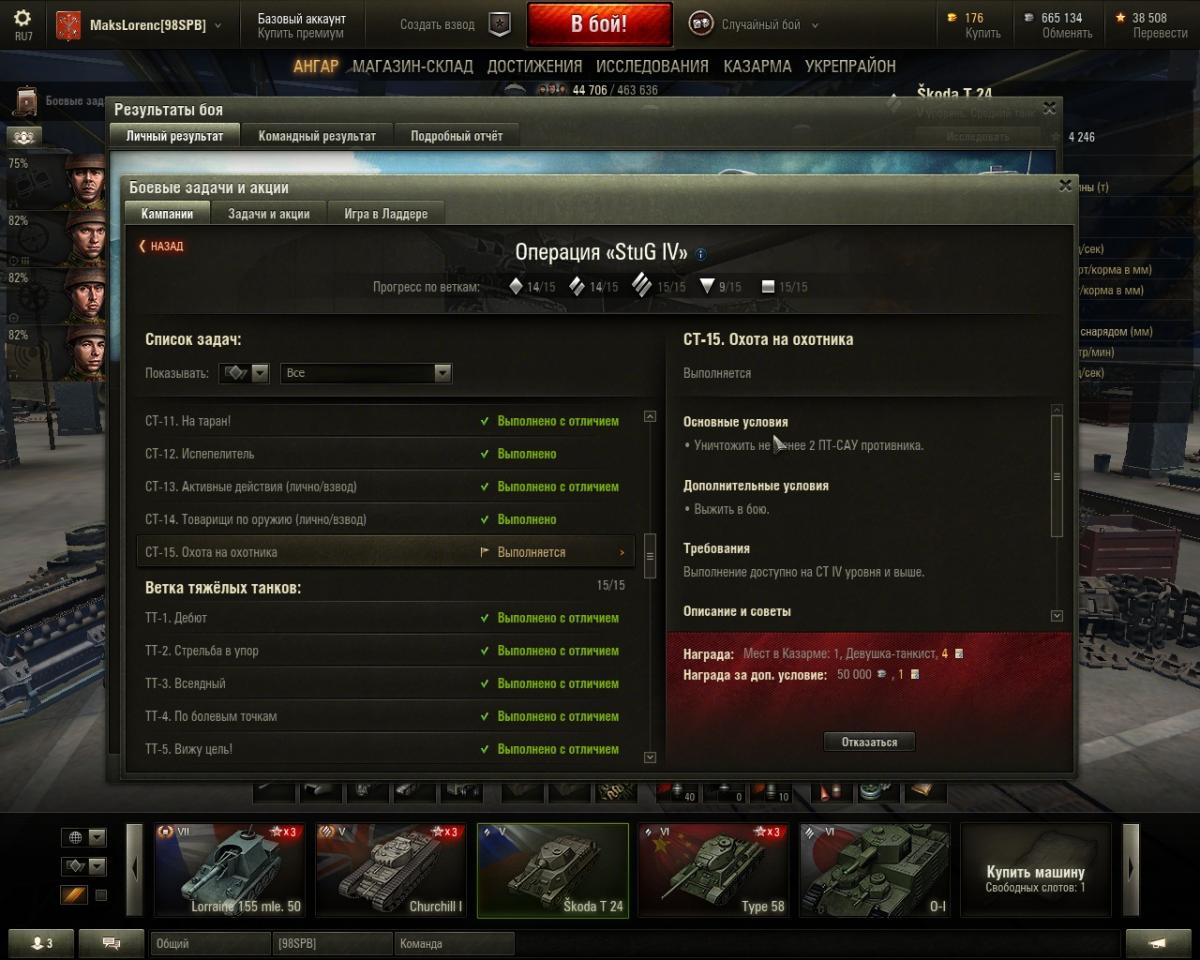Viewport: 1200px width, 960px height.
Task: Click the task list scroll-down arrow
Action: coord(650,758)
